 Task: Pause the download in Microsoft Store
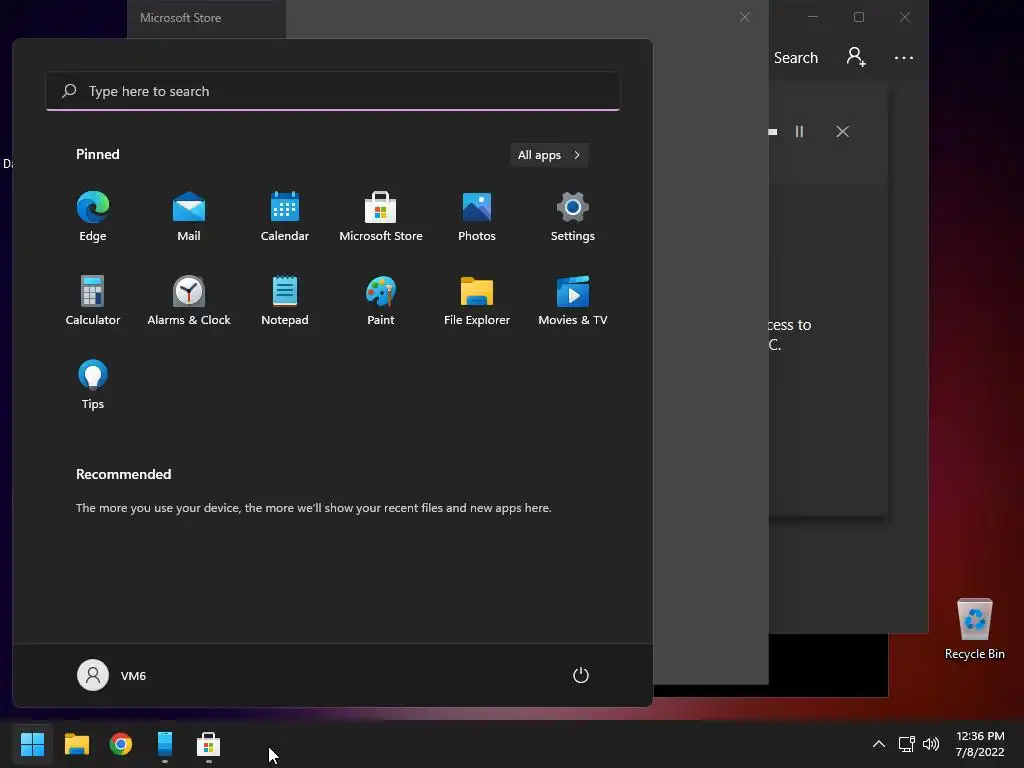(x=799, y=131)
